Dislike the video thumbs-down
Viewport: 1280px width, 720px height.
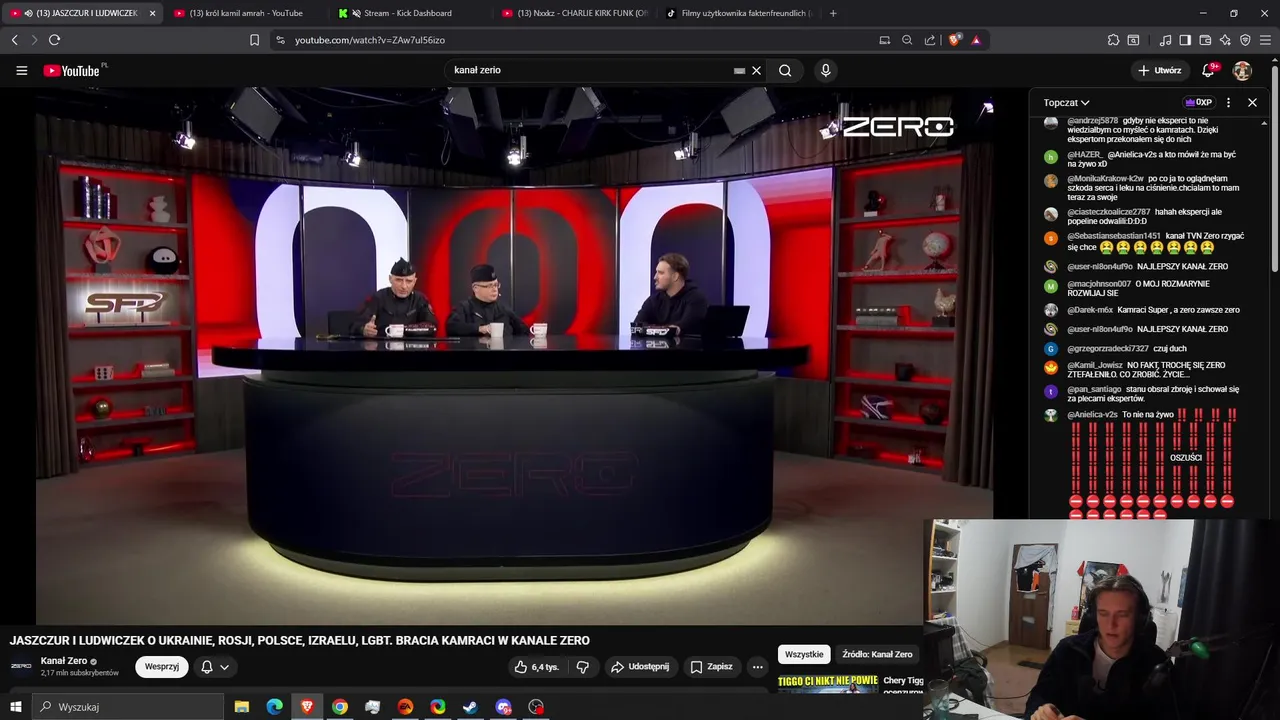(x=583, y=667)
